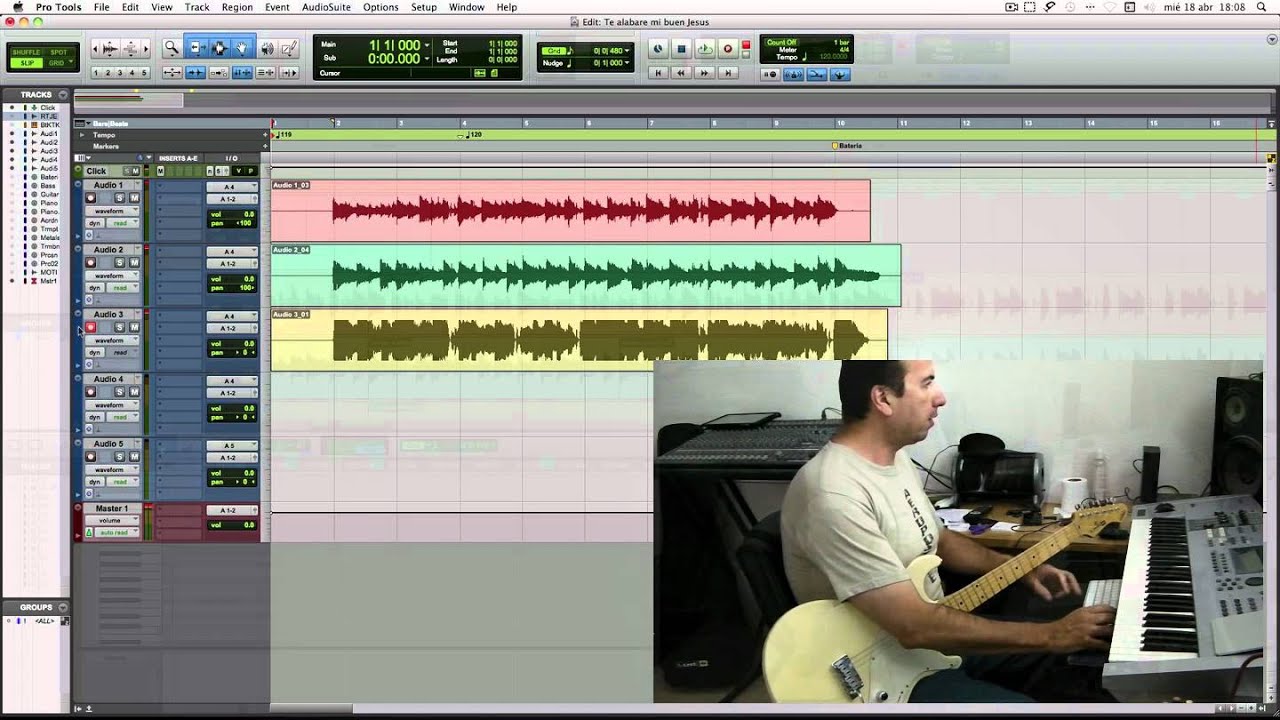Select the Audio 1_03 red clip
Image resolution: width=1280 pixels, height=720 pixels.
(570, 211)
